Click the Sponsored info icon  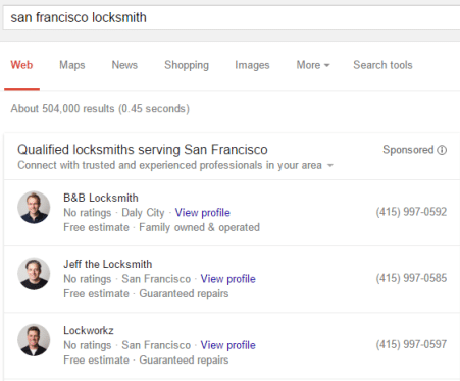pos(442,150)
